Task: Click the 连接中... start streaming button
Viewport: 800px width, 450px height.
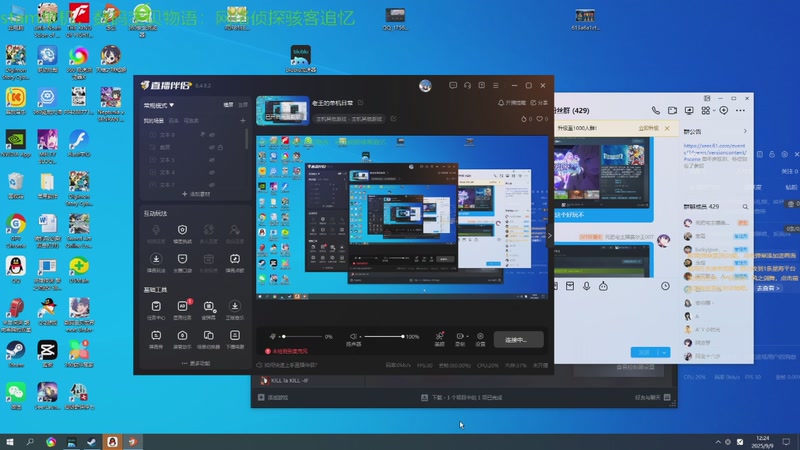Action: point(518,340)
